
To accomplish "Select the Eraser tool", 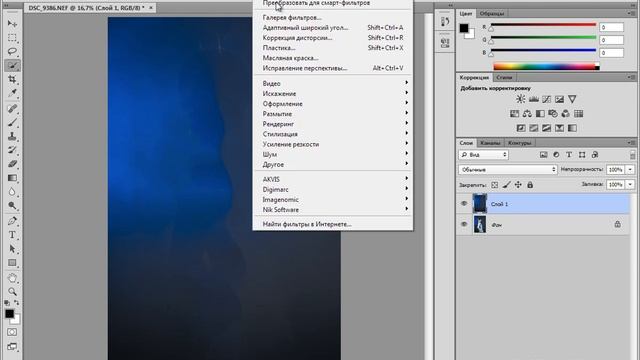I will [x=12, y=164].
